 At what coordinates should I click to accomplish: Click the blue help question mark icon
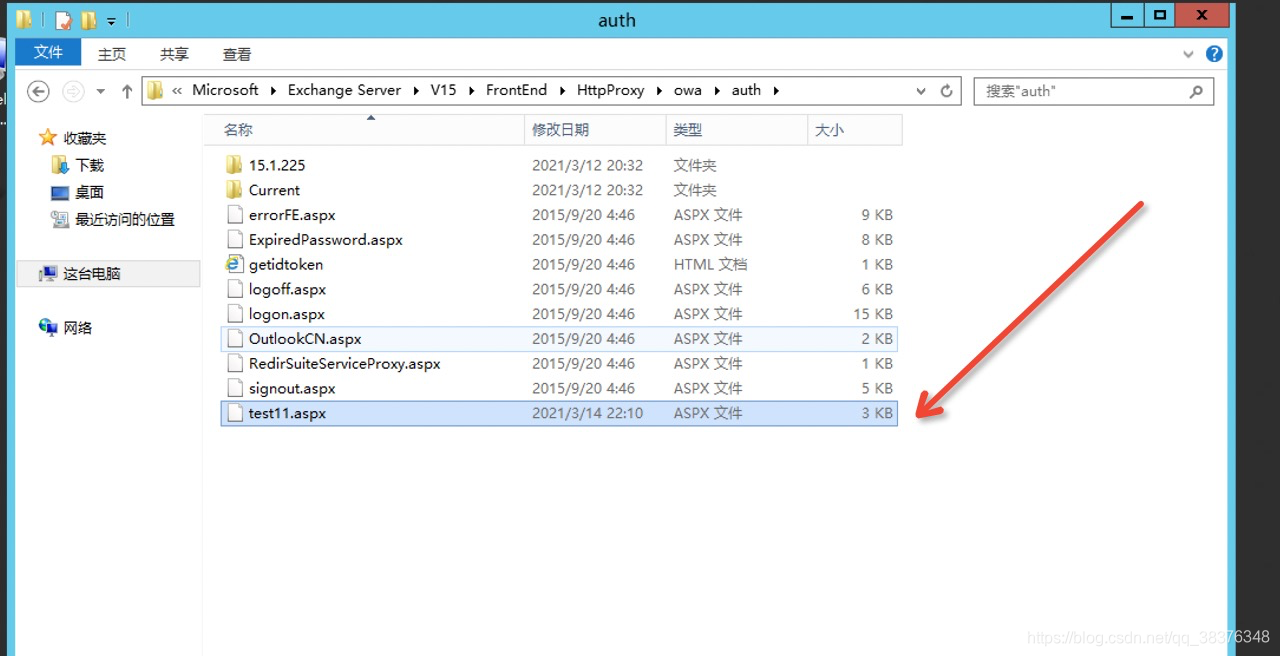1214,54
